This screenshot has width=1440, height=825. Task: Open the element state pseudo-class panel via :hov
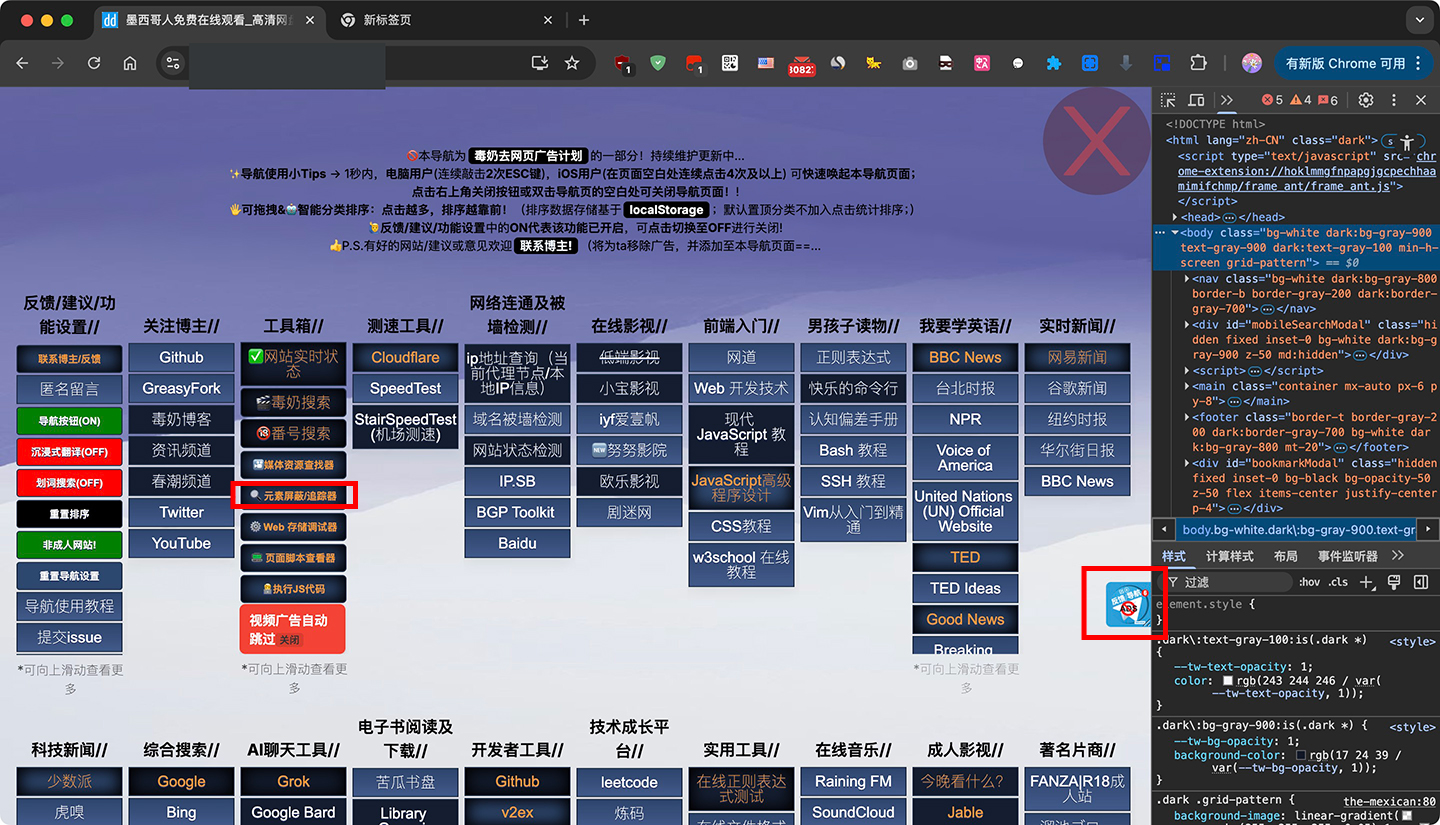pos(1309,582)
